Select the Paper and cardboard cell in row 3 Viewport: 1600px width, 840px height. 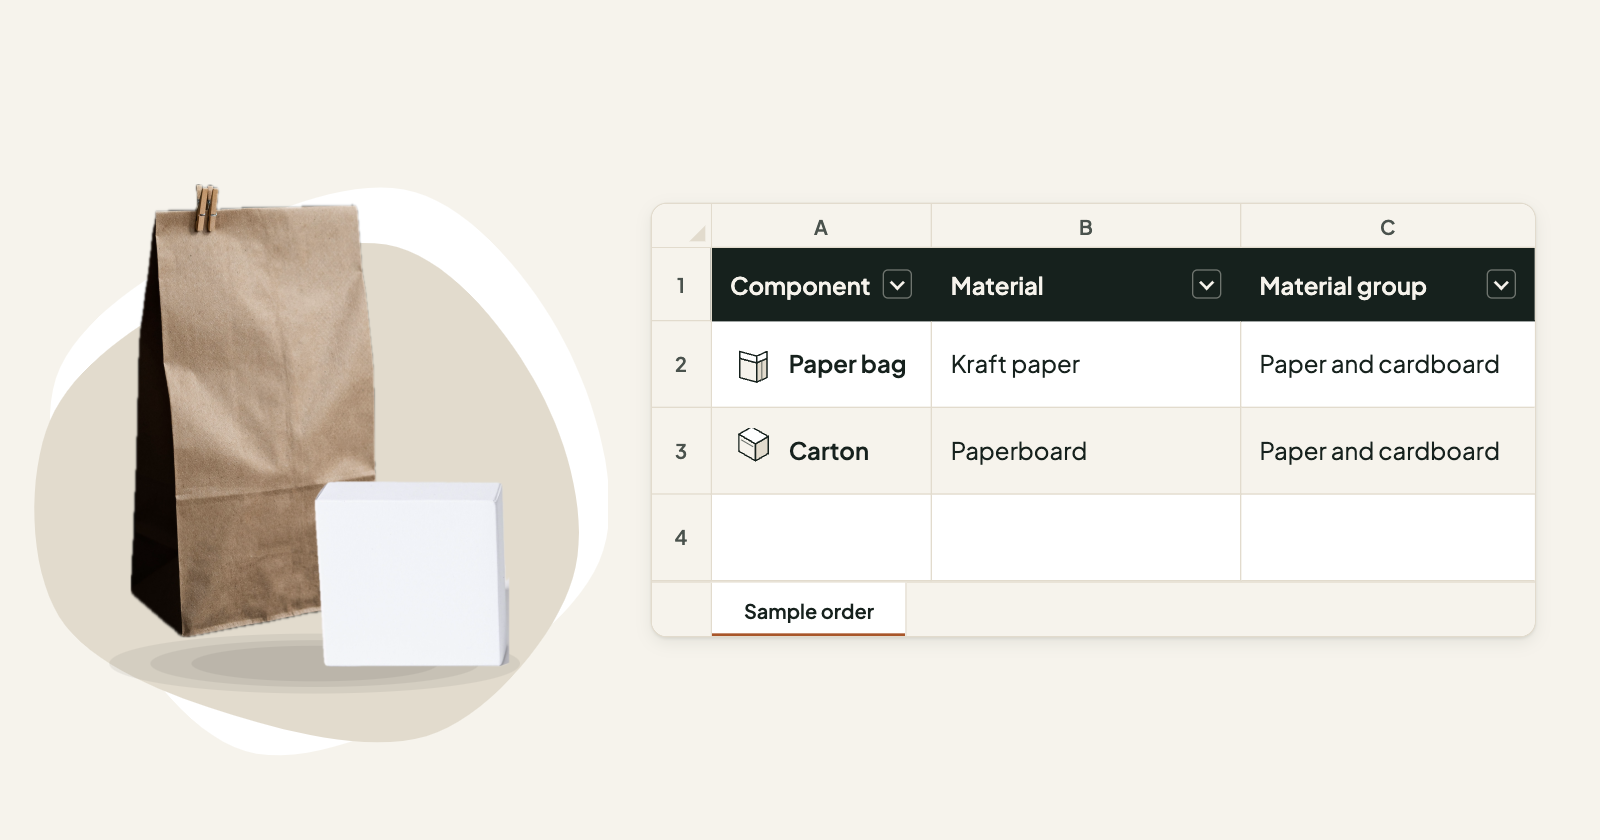(1388, 451)
